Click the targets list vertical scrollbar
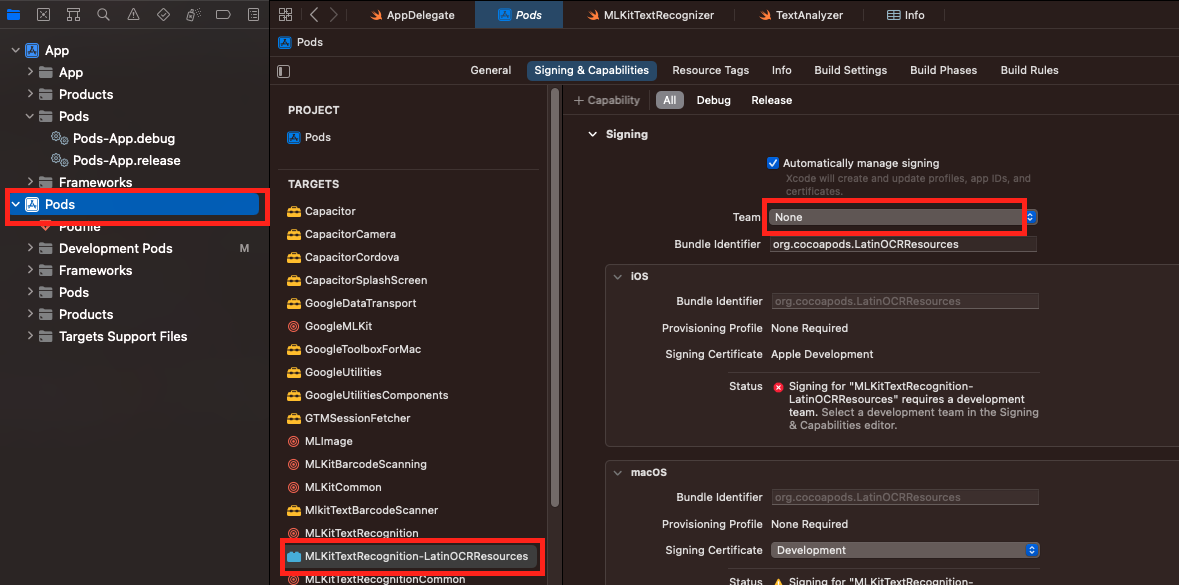1179x585 pixels. click(555, 297)
